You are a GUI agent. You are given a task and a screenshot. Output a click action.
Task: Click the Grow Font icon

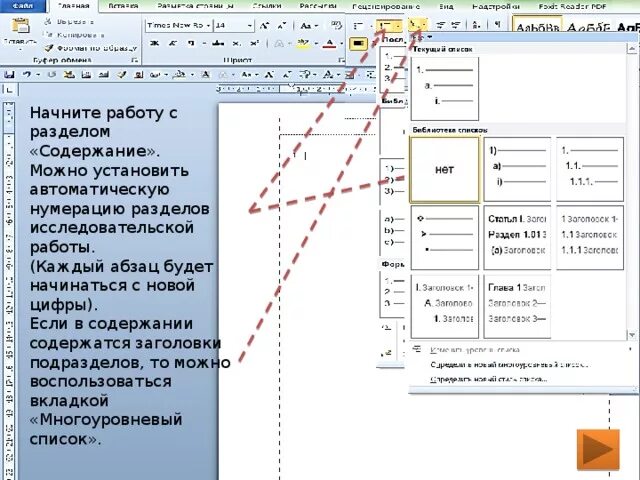pyautogui.click(x=264, y=26)
